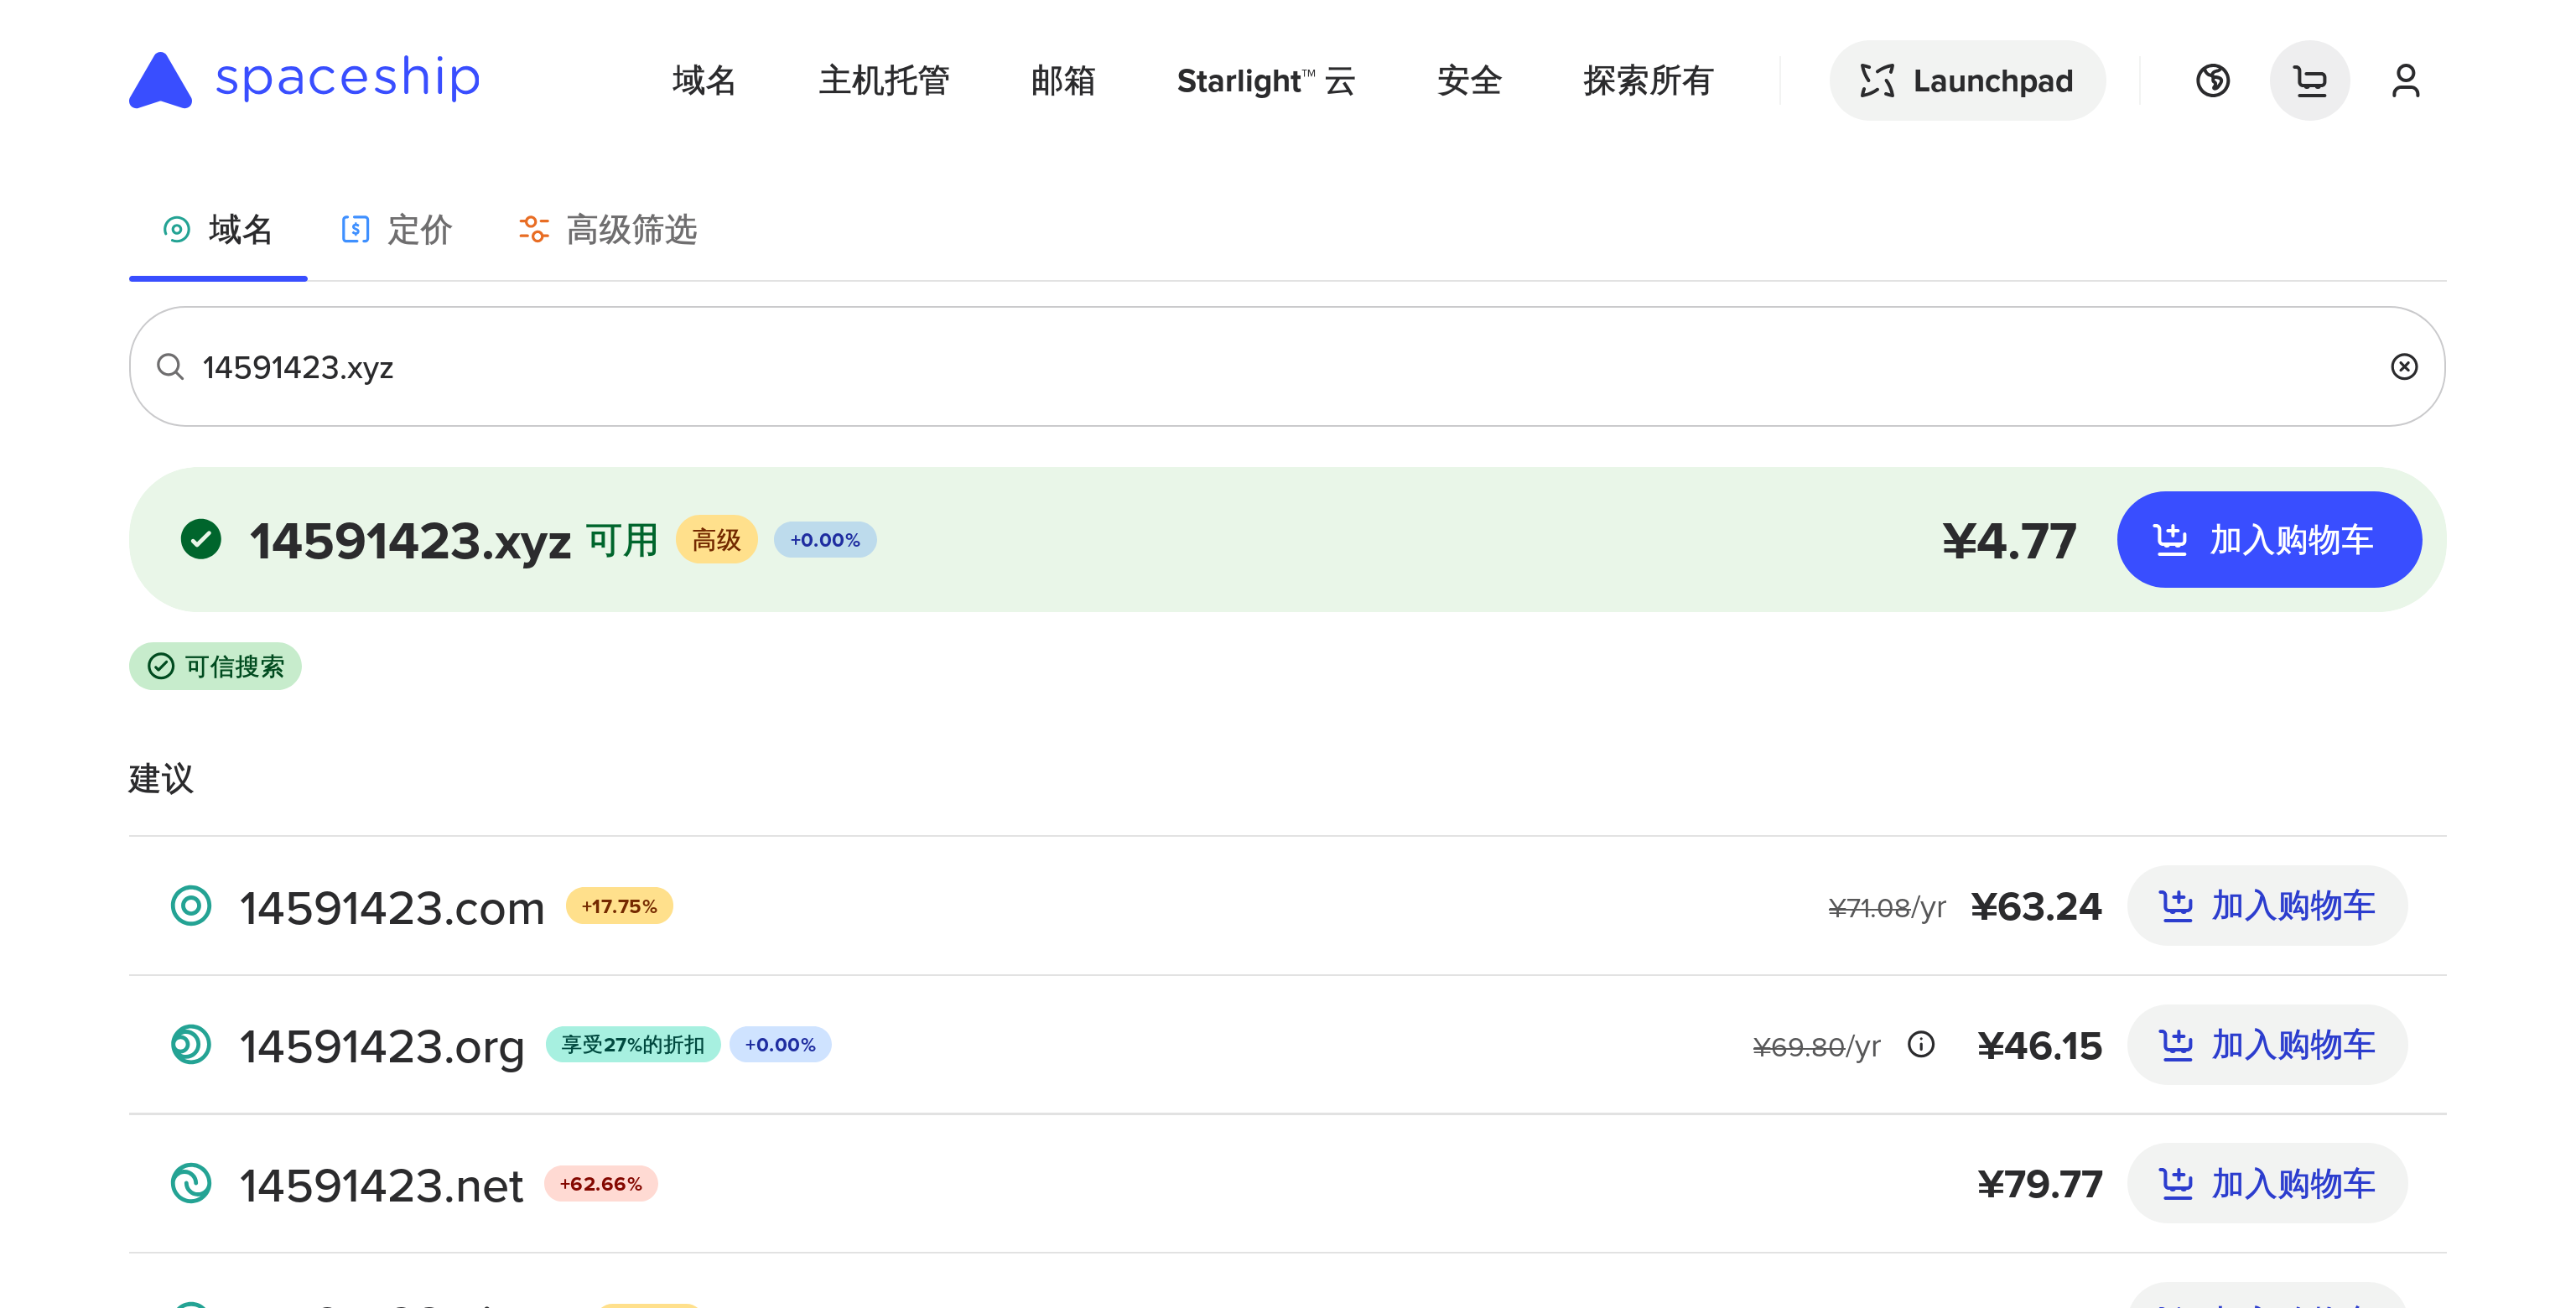This screenshot has width=2576, height=1308.
Task: Click the 14591423.net registry icon
Action: coord(191,1184)
